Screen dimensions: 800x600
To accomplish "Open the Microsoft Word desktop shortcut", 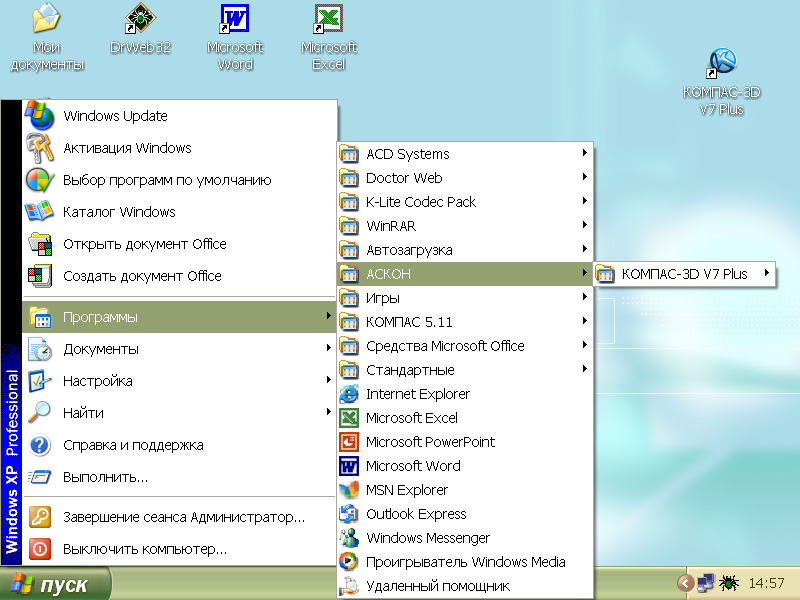I will 235,37.
